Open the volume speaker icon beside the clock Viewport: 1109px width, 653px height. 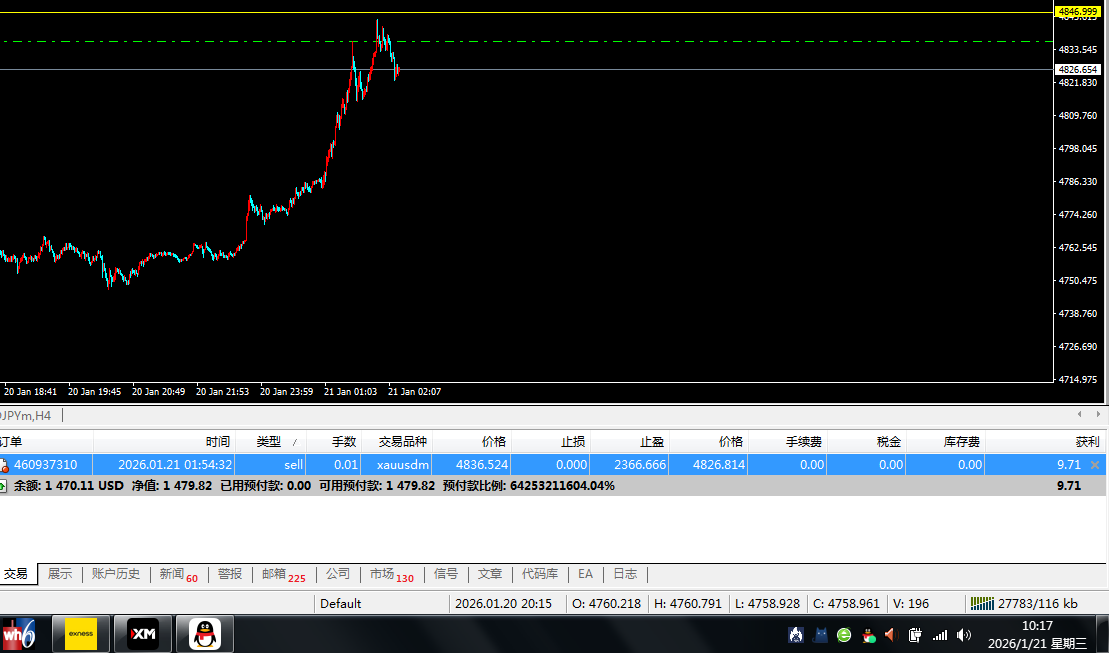[963, 634]
